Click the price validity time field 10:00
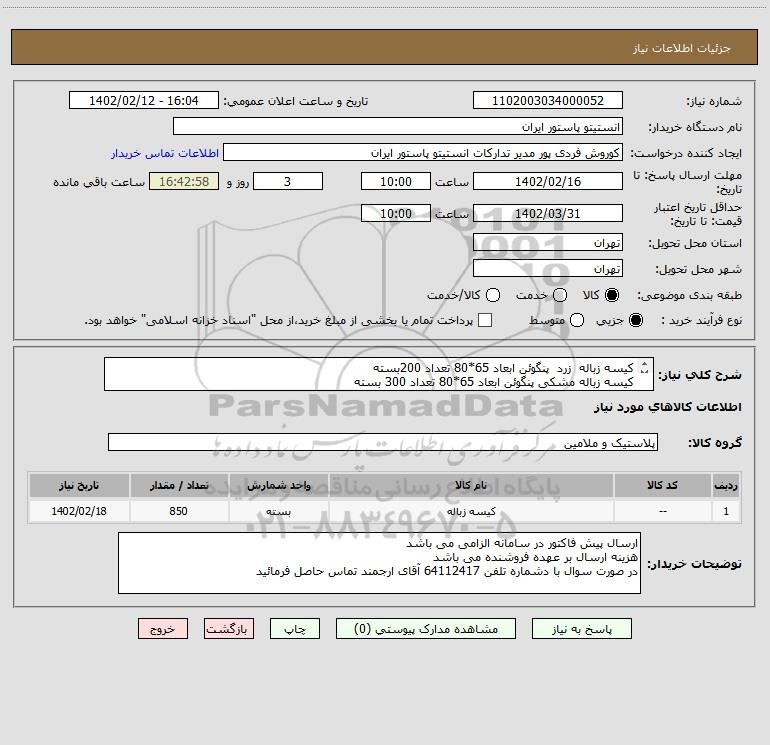770x745 pixels. point(396,213)
